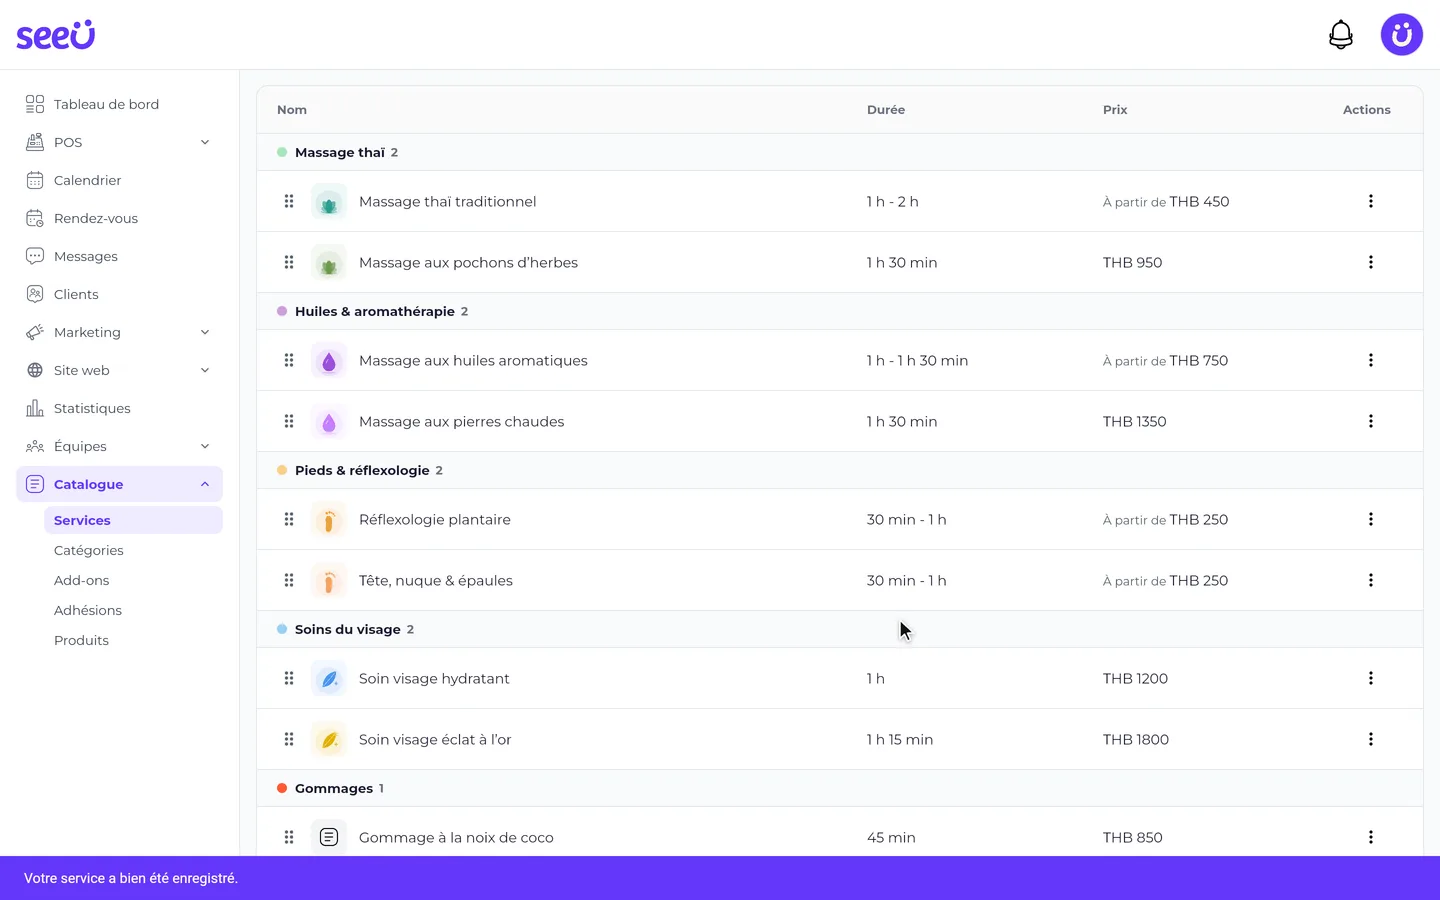Select Add-ons under Catalogue

pos(133,580)
